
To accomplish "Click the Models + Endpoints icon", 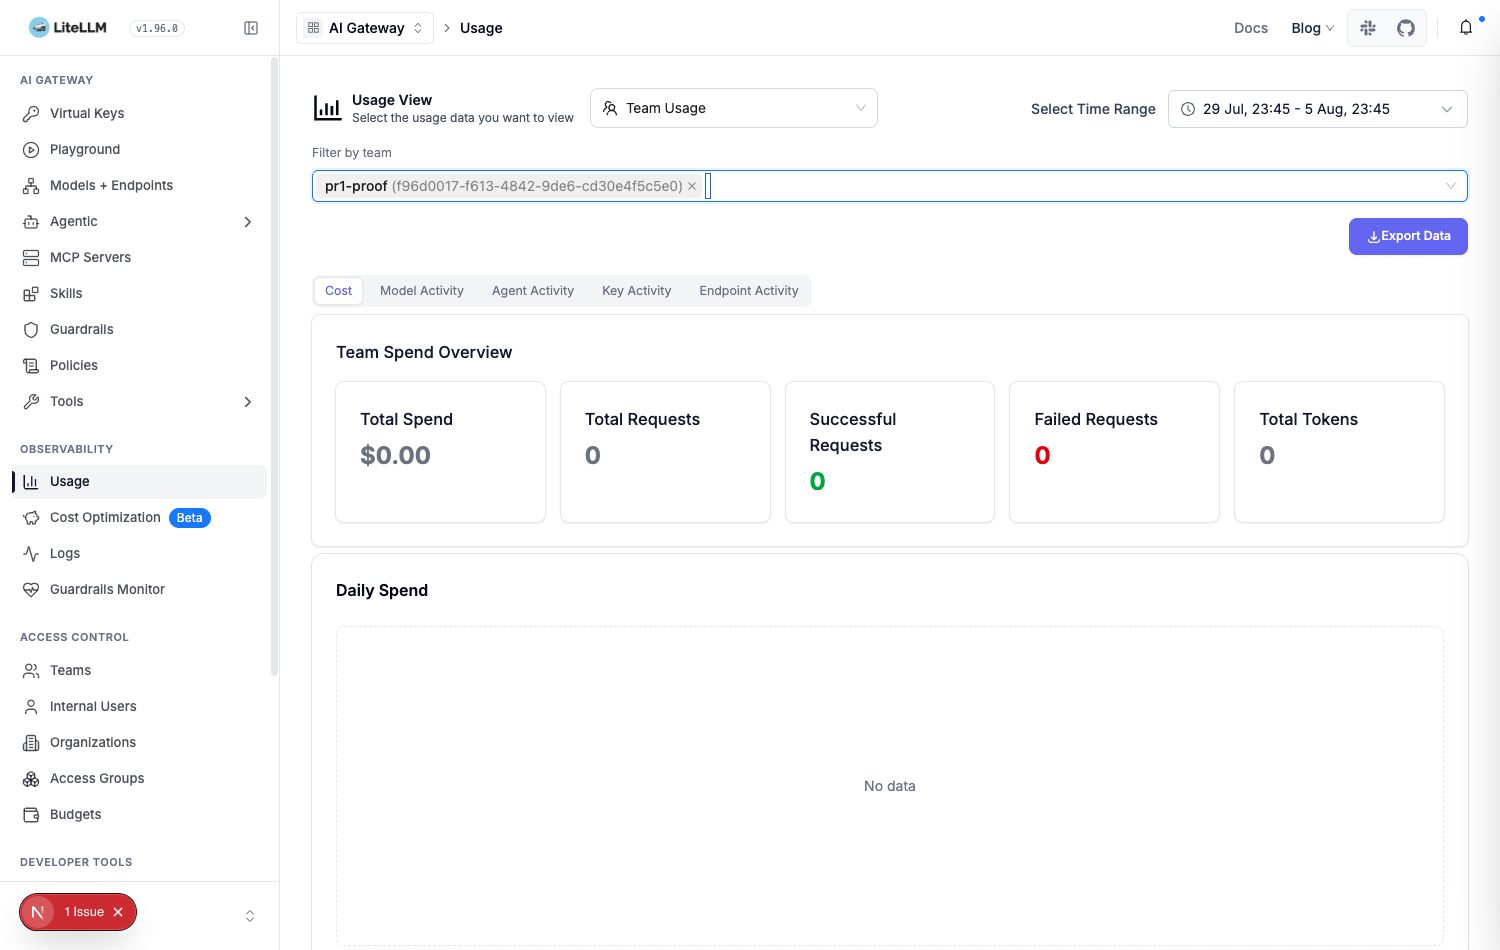I will point(31,186).
